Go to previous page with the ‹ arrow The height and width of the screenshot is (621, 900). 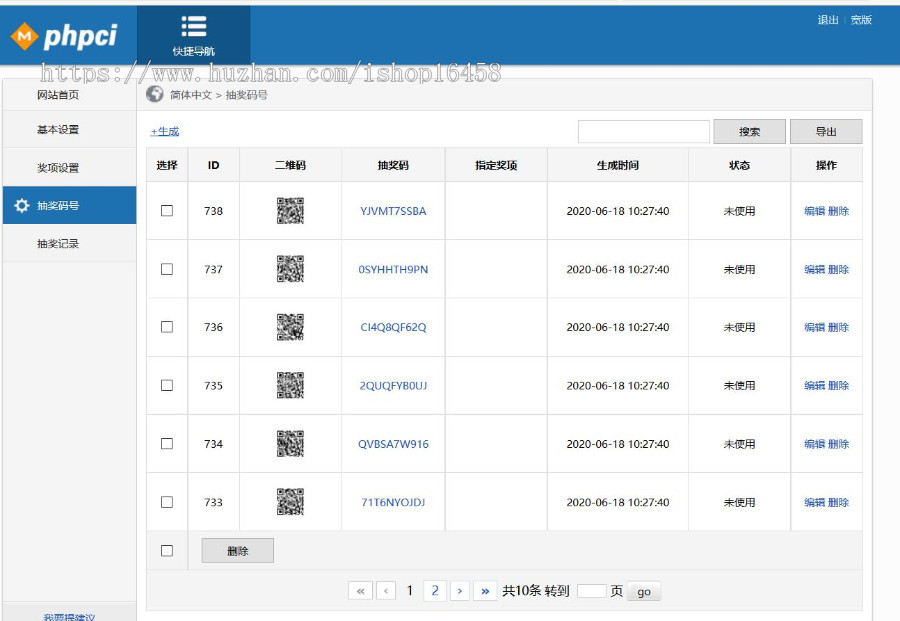coord(385,590)
